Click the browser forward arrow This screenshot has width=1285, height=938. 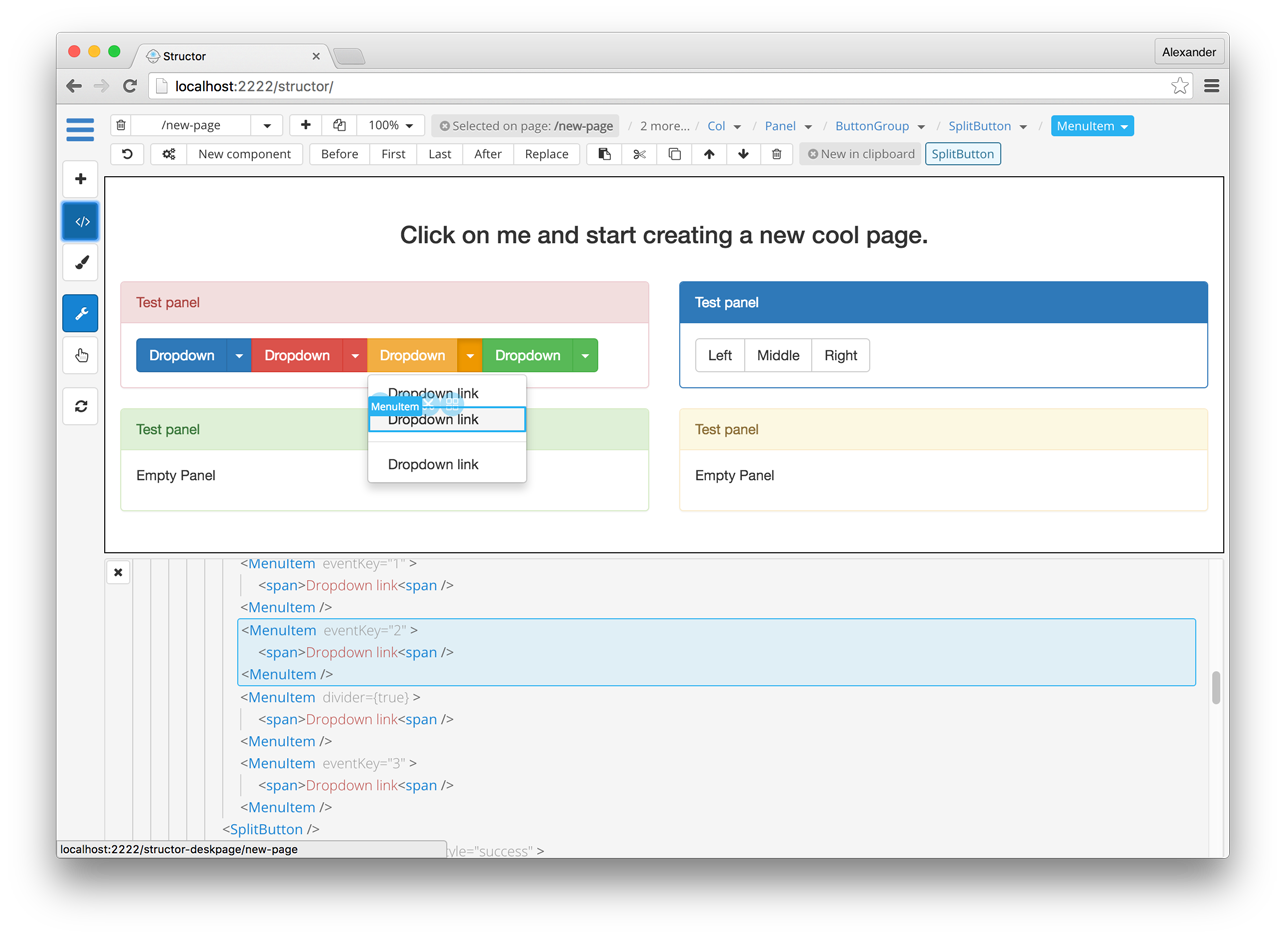[101, 86]
